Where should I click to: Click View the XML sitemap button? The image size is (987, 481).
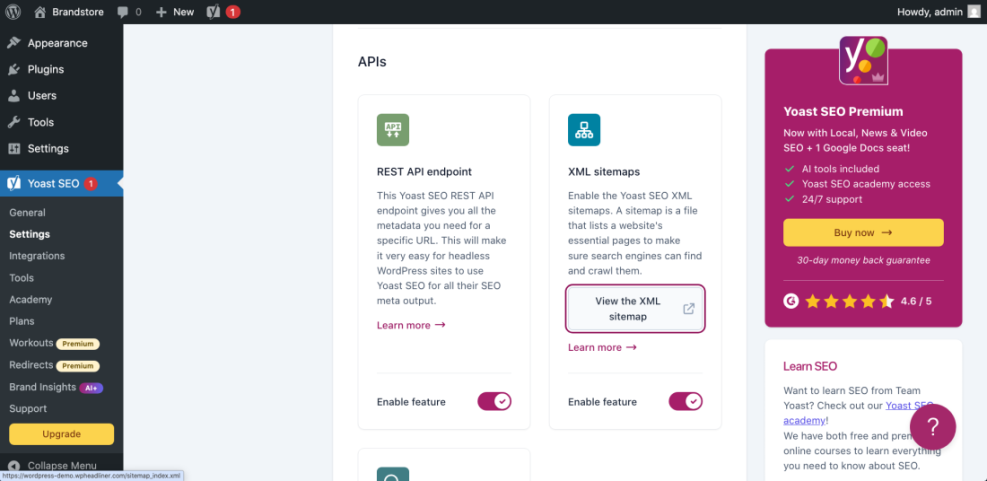636,308
